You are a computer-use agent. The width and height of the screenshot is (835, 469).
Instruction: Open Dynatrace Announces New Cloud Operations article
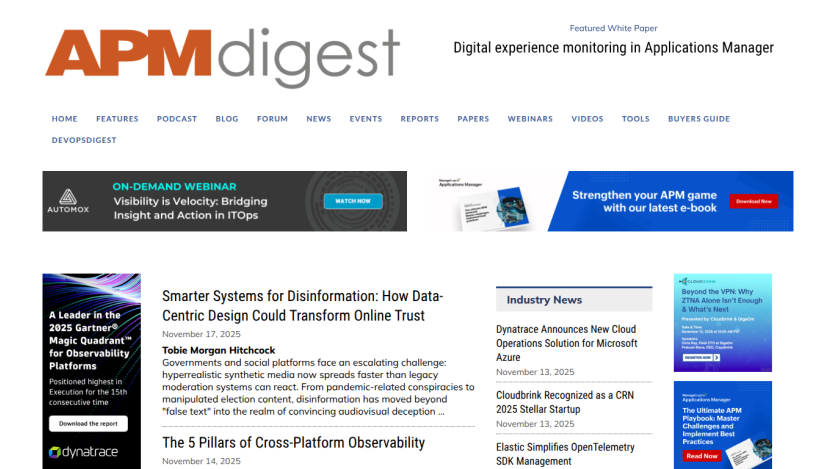point(567,343)
